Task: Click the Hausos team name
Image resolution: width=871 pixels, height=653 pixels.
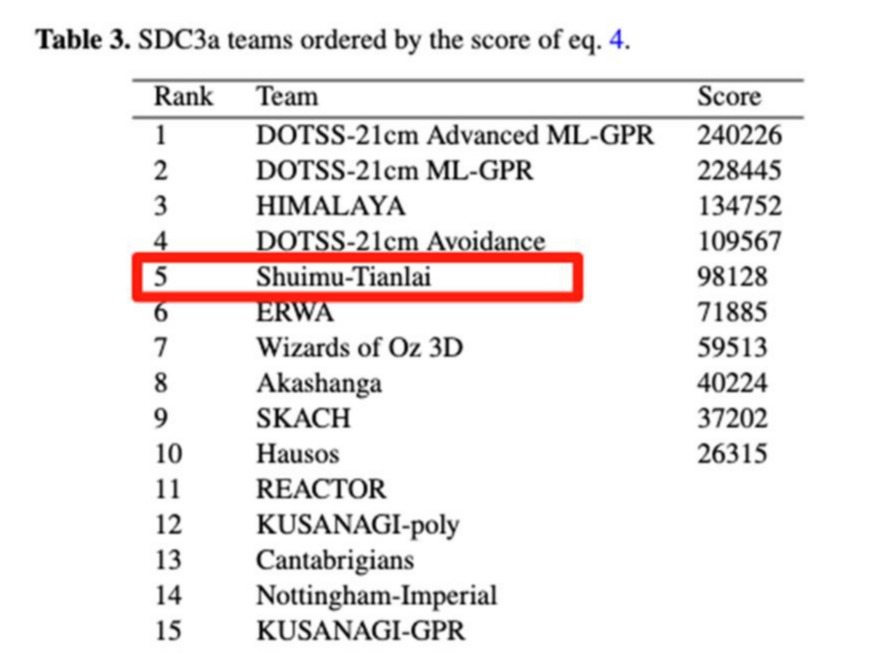Action: [297, 454]
